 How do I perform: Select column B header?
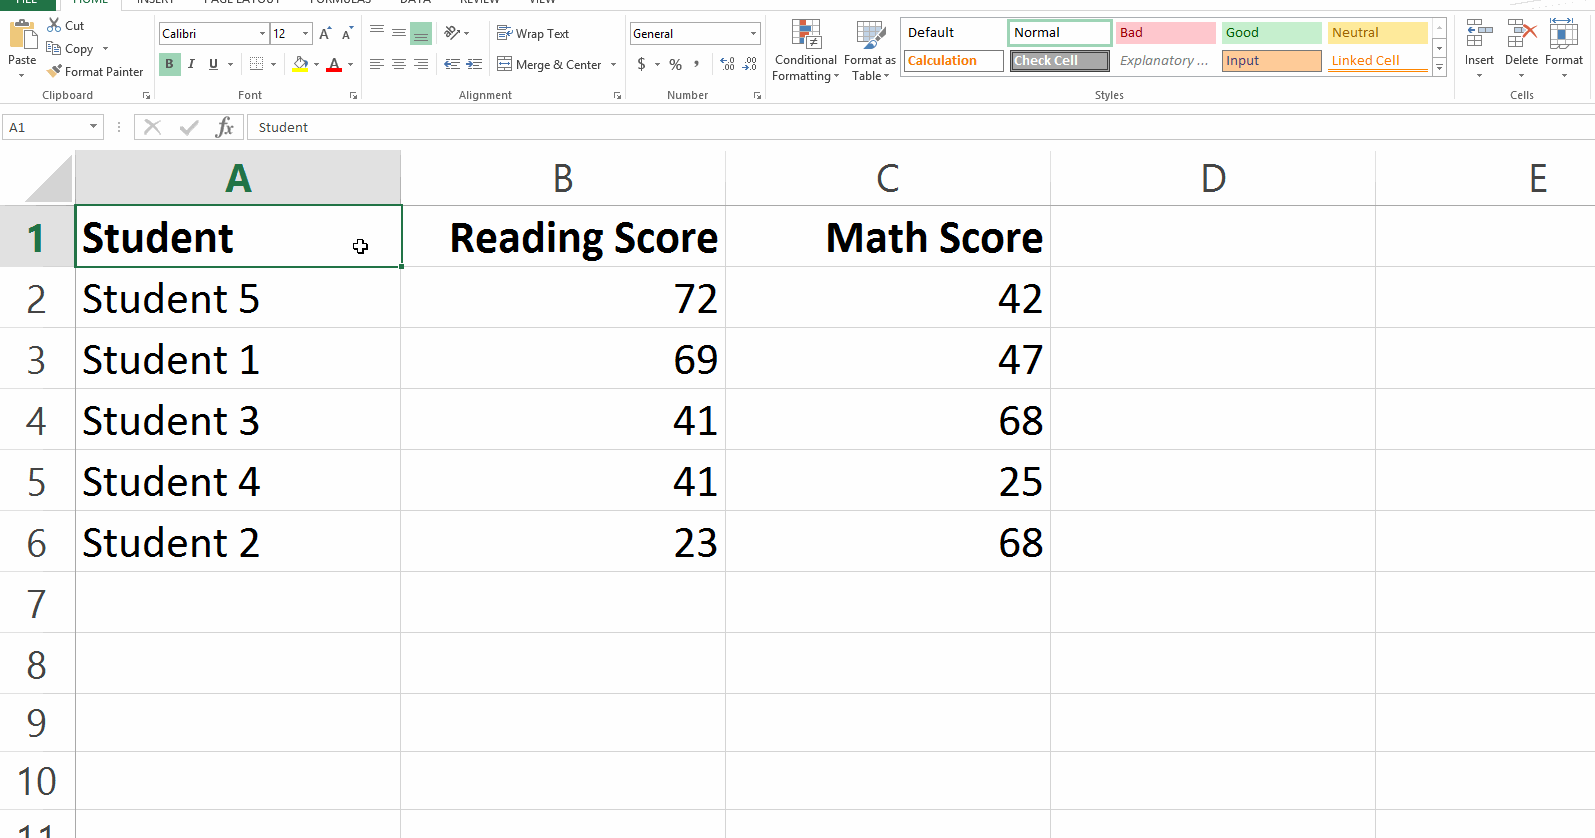pos(563,179)
